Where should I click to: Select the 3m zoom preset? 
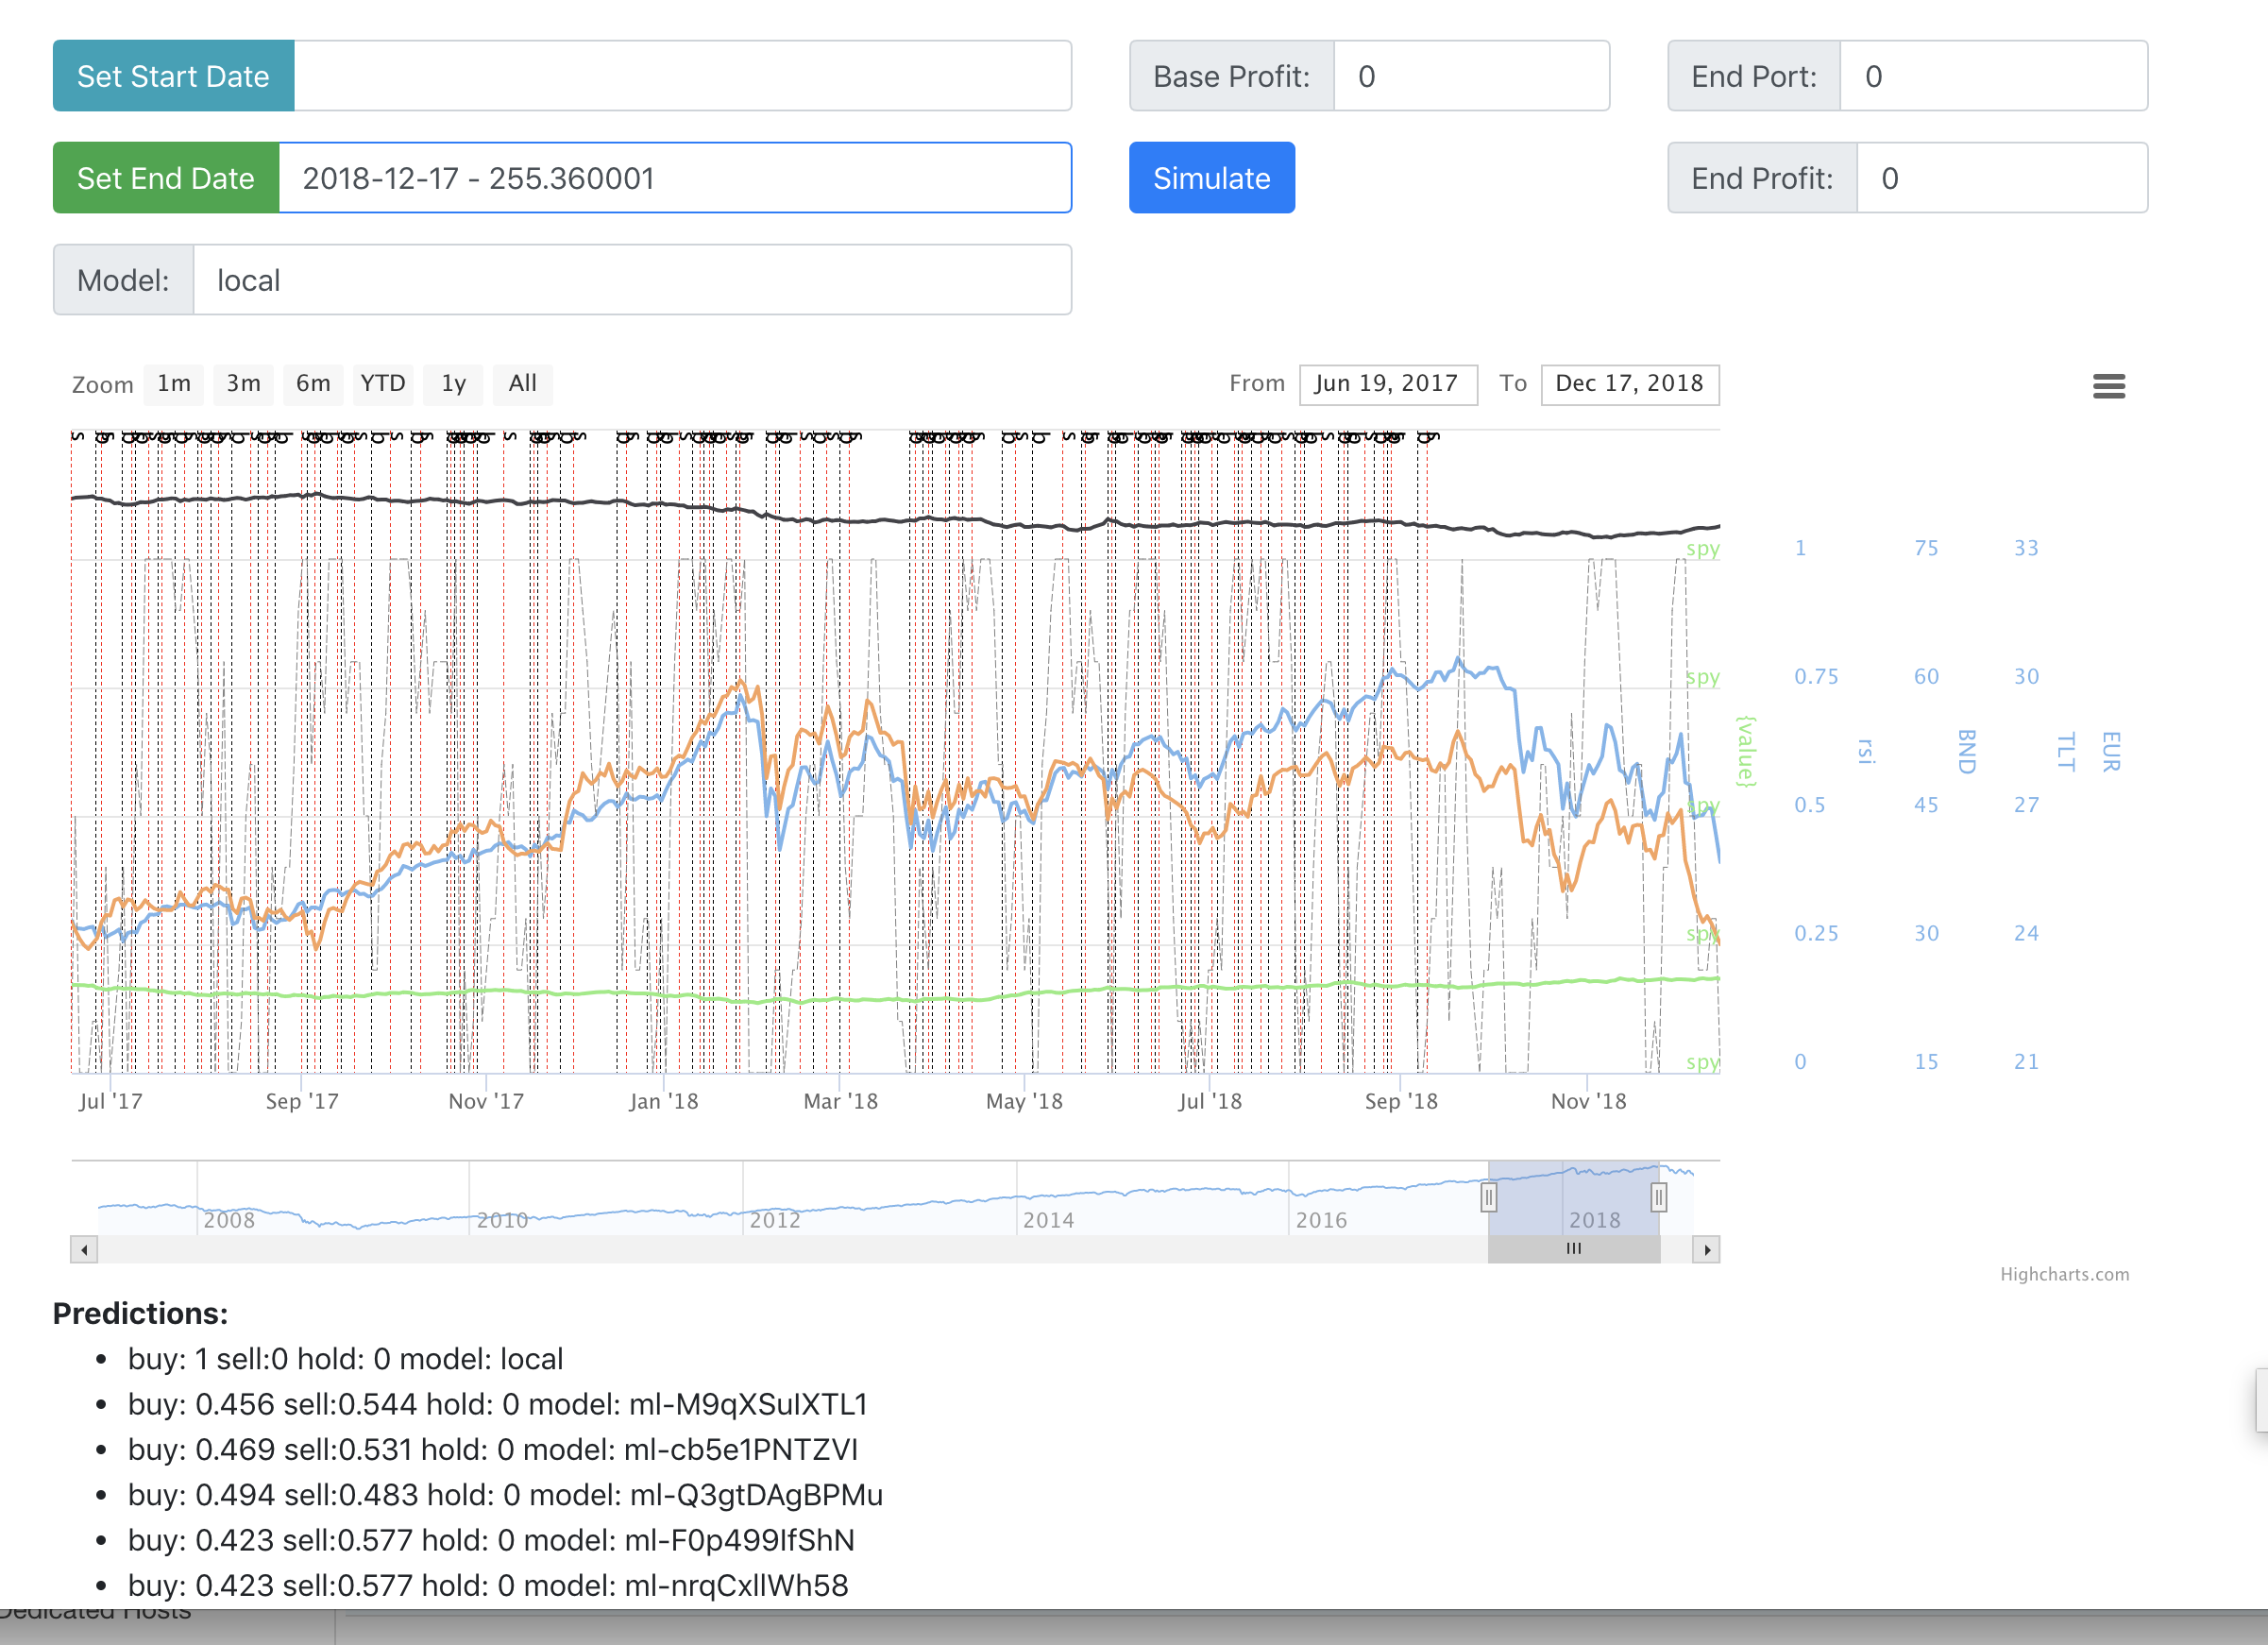242,384
